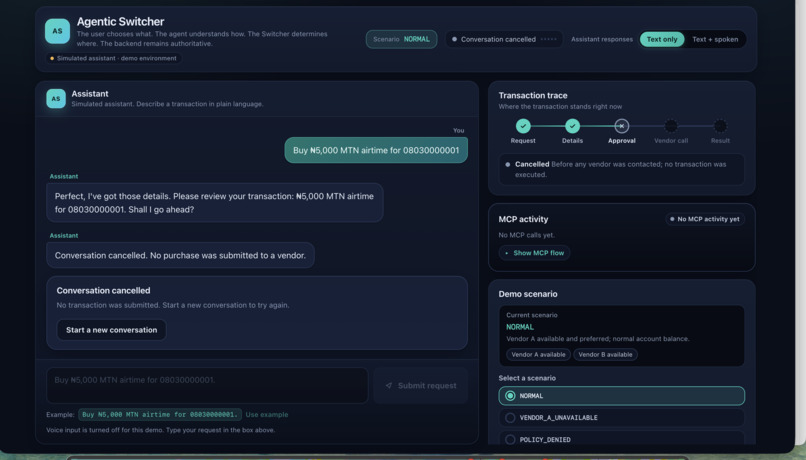Focus the transaction request text box
Image resolution: width=806 pixels, height=460 pixels.
pos(207,385)
